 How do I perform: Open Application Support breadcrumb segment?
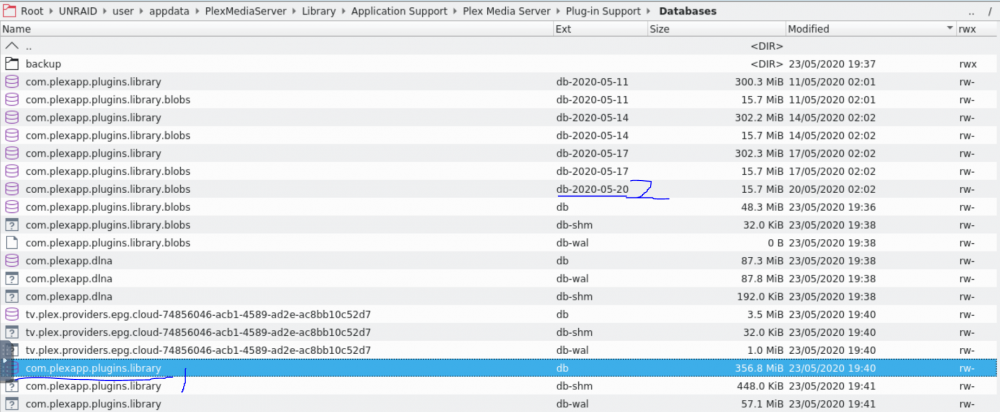click(399, 11)
